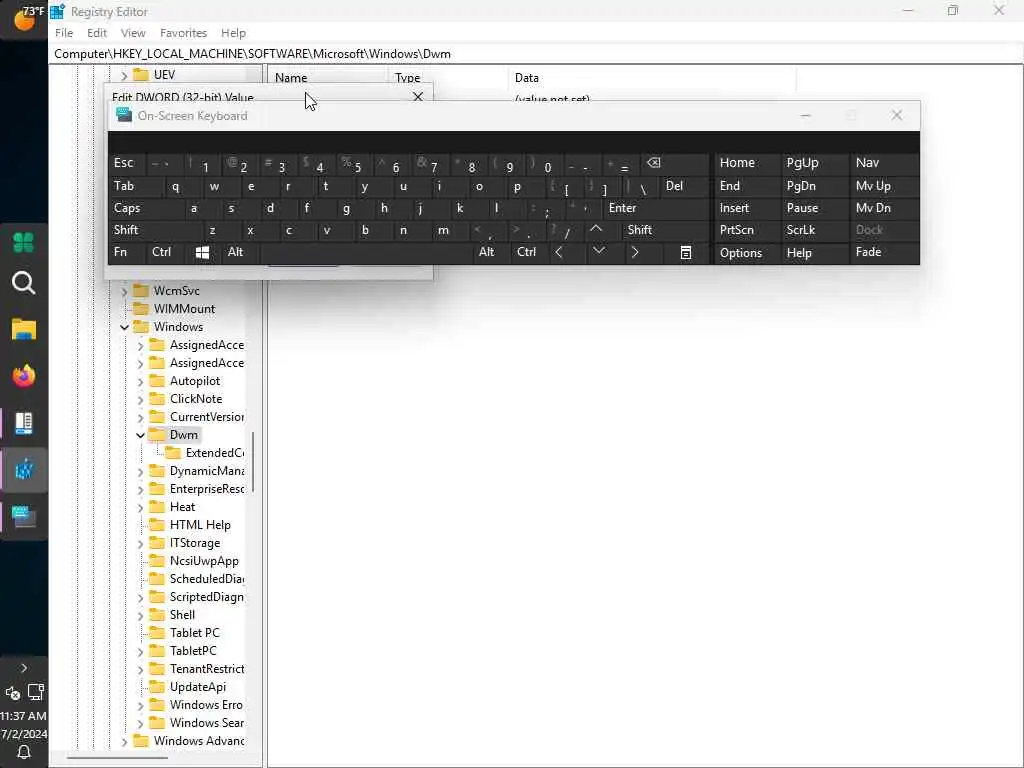Hit the right arrow key on the On-Screen Keyboard

coord(635,252)
